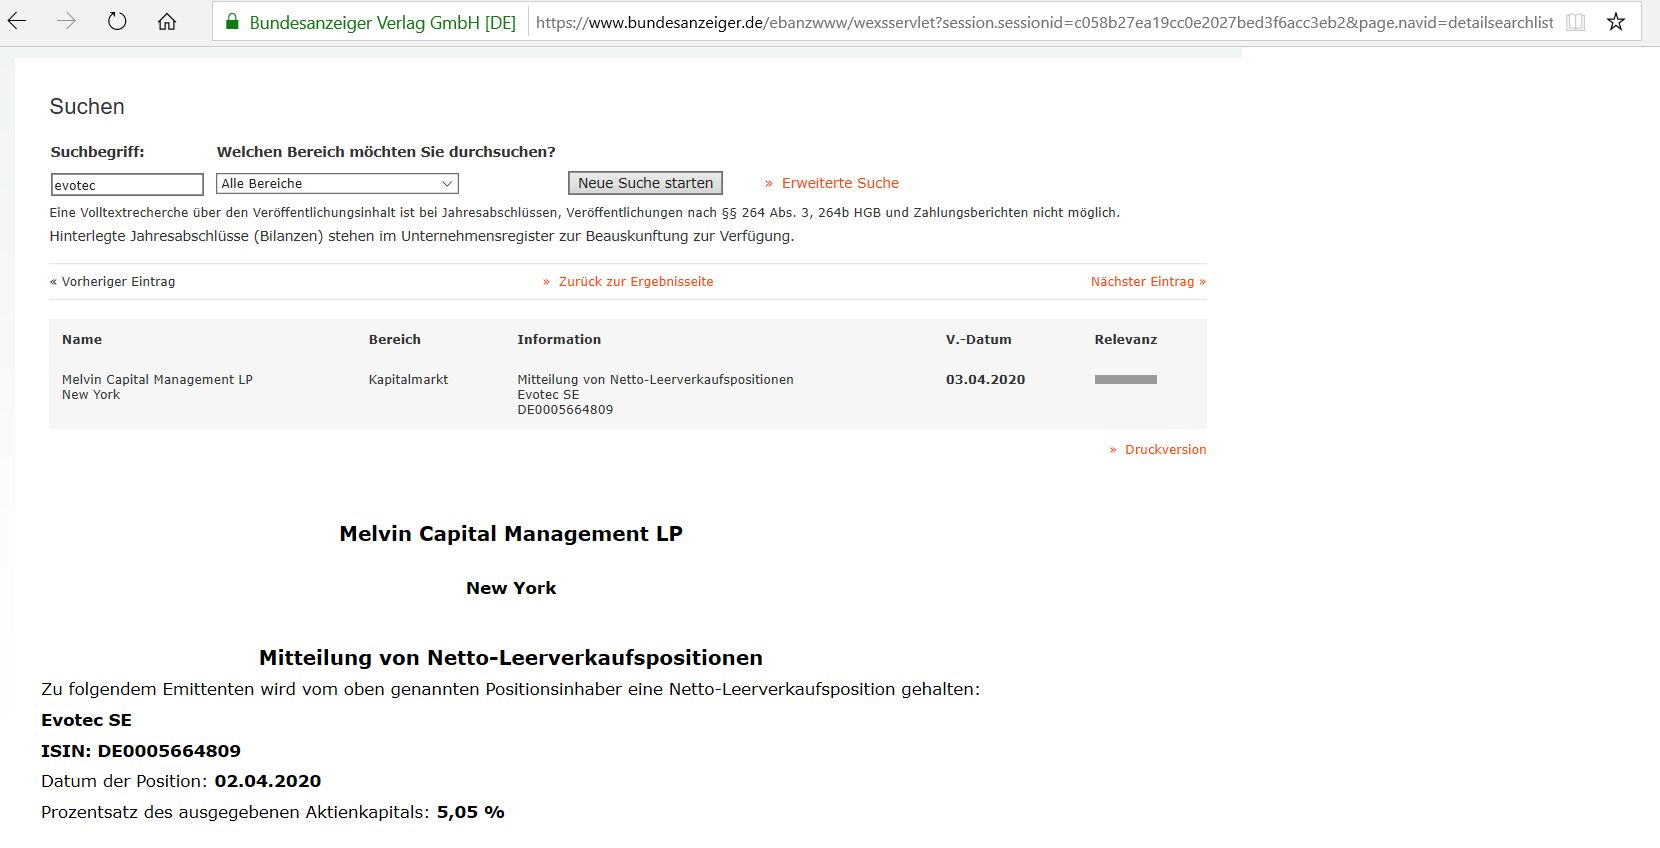Click the Information column header
The image size is (1660, 848).
point(559,340)
